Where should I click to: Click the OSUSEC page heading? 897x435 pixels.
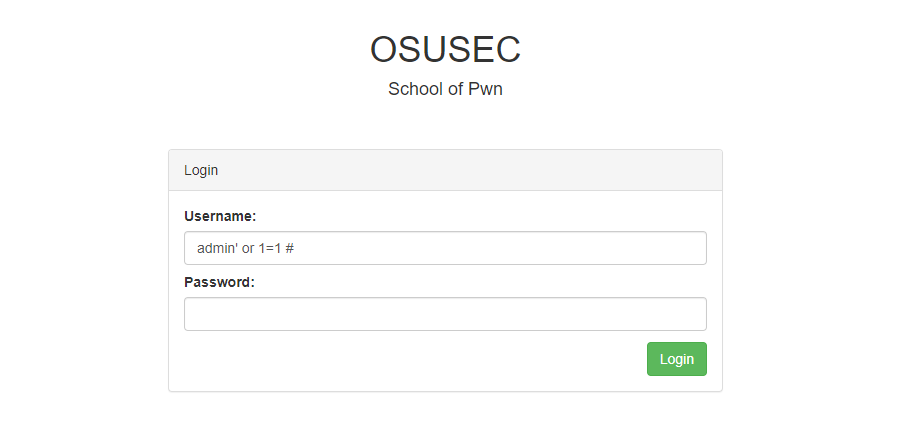point(445,49)
